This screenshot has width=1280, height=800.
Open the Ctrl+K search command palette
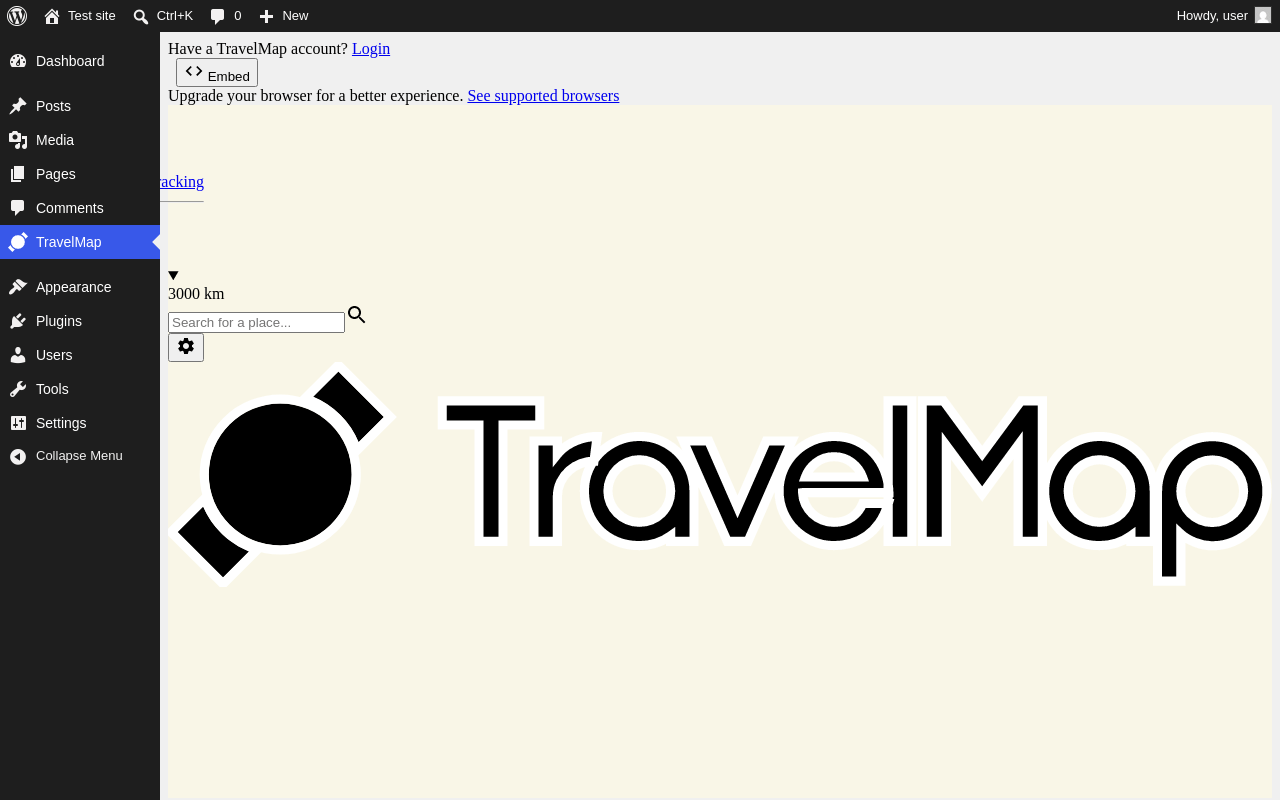[x=163, y=16]
